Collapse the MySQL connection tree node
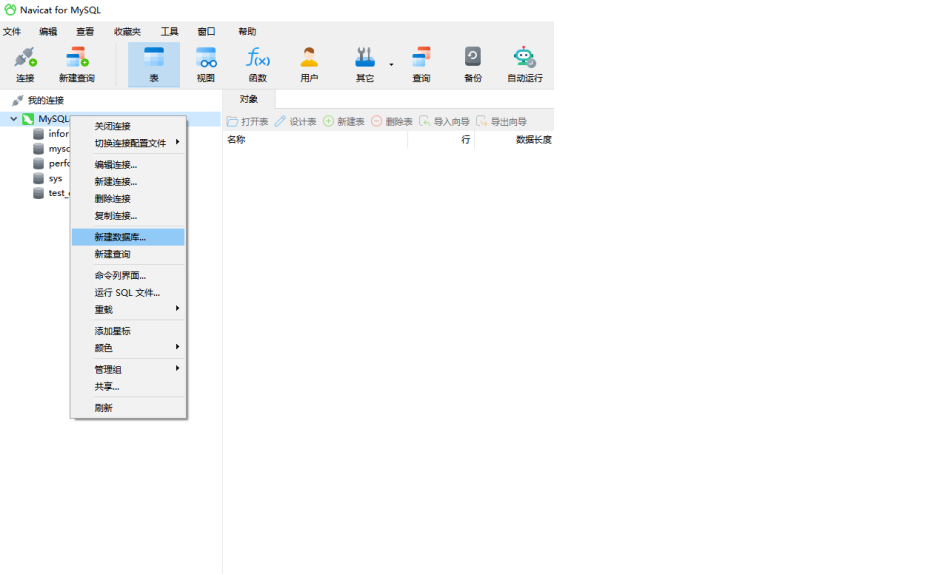 (x=13, y=119)
